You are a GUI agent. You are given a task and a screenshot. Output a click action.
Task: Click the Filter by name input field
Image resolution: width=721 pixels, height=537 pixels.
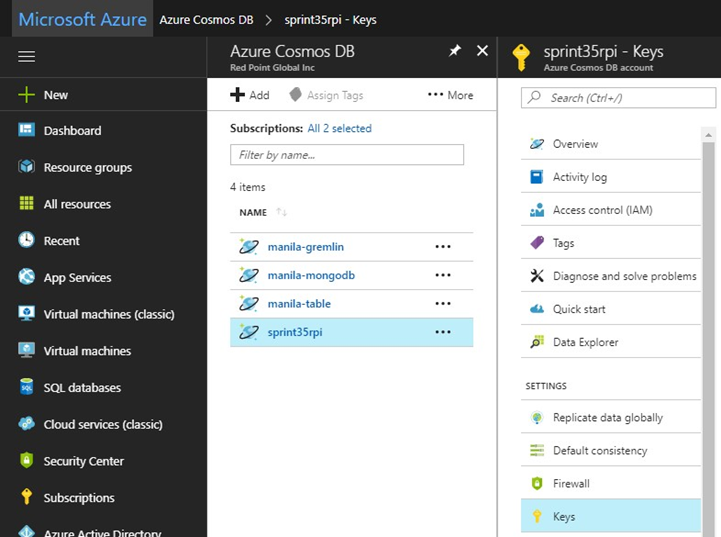pyautogui.click(x=347, y=155)
